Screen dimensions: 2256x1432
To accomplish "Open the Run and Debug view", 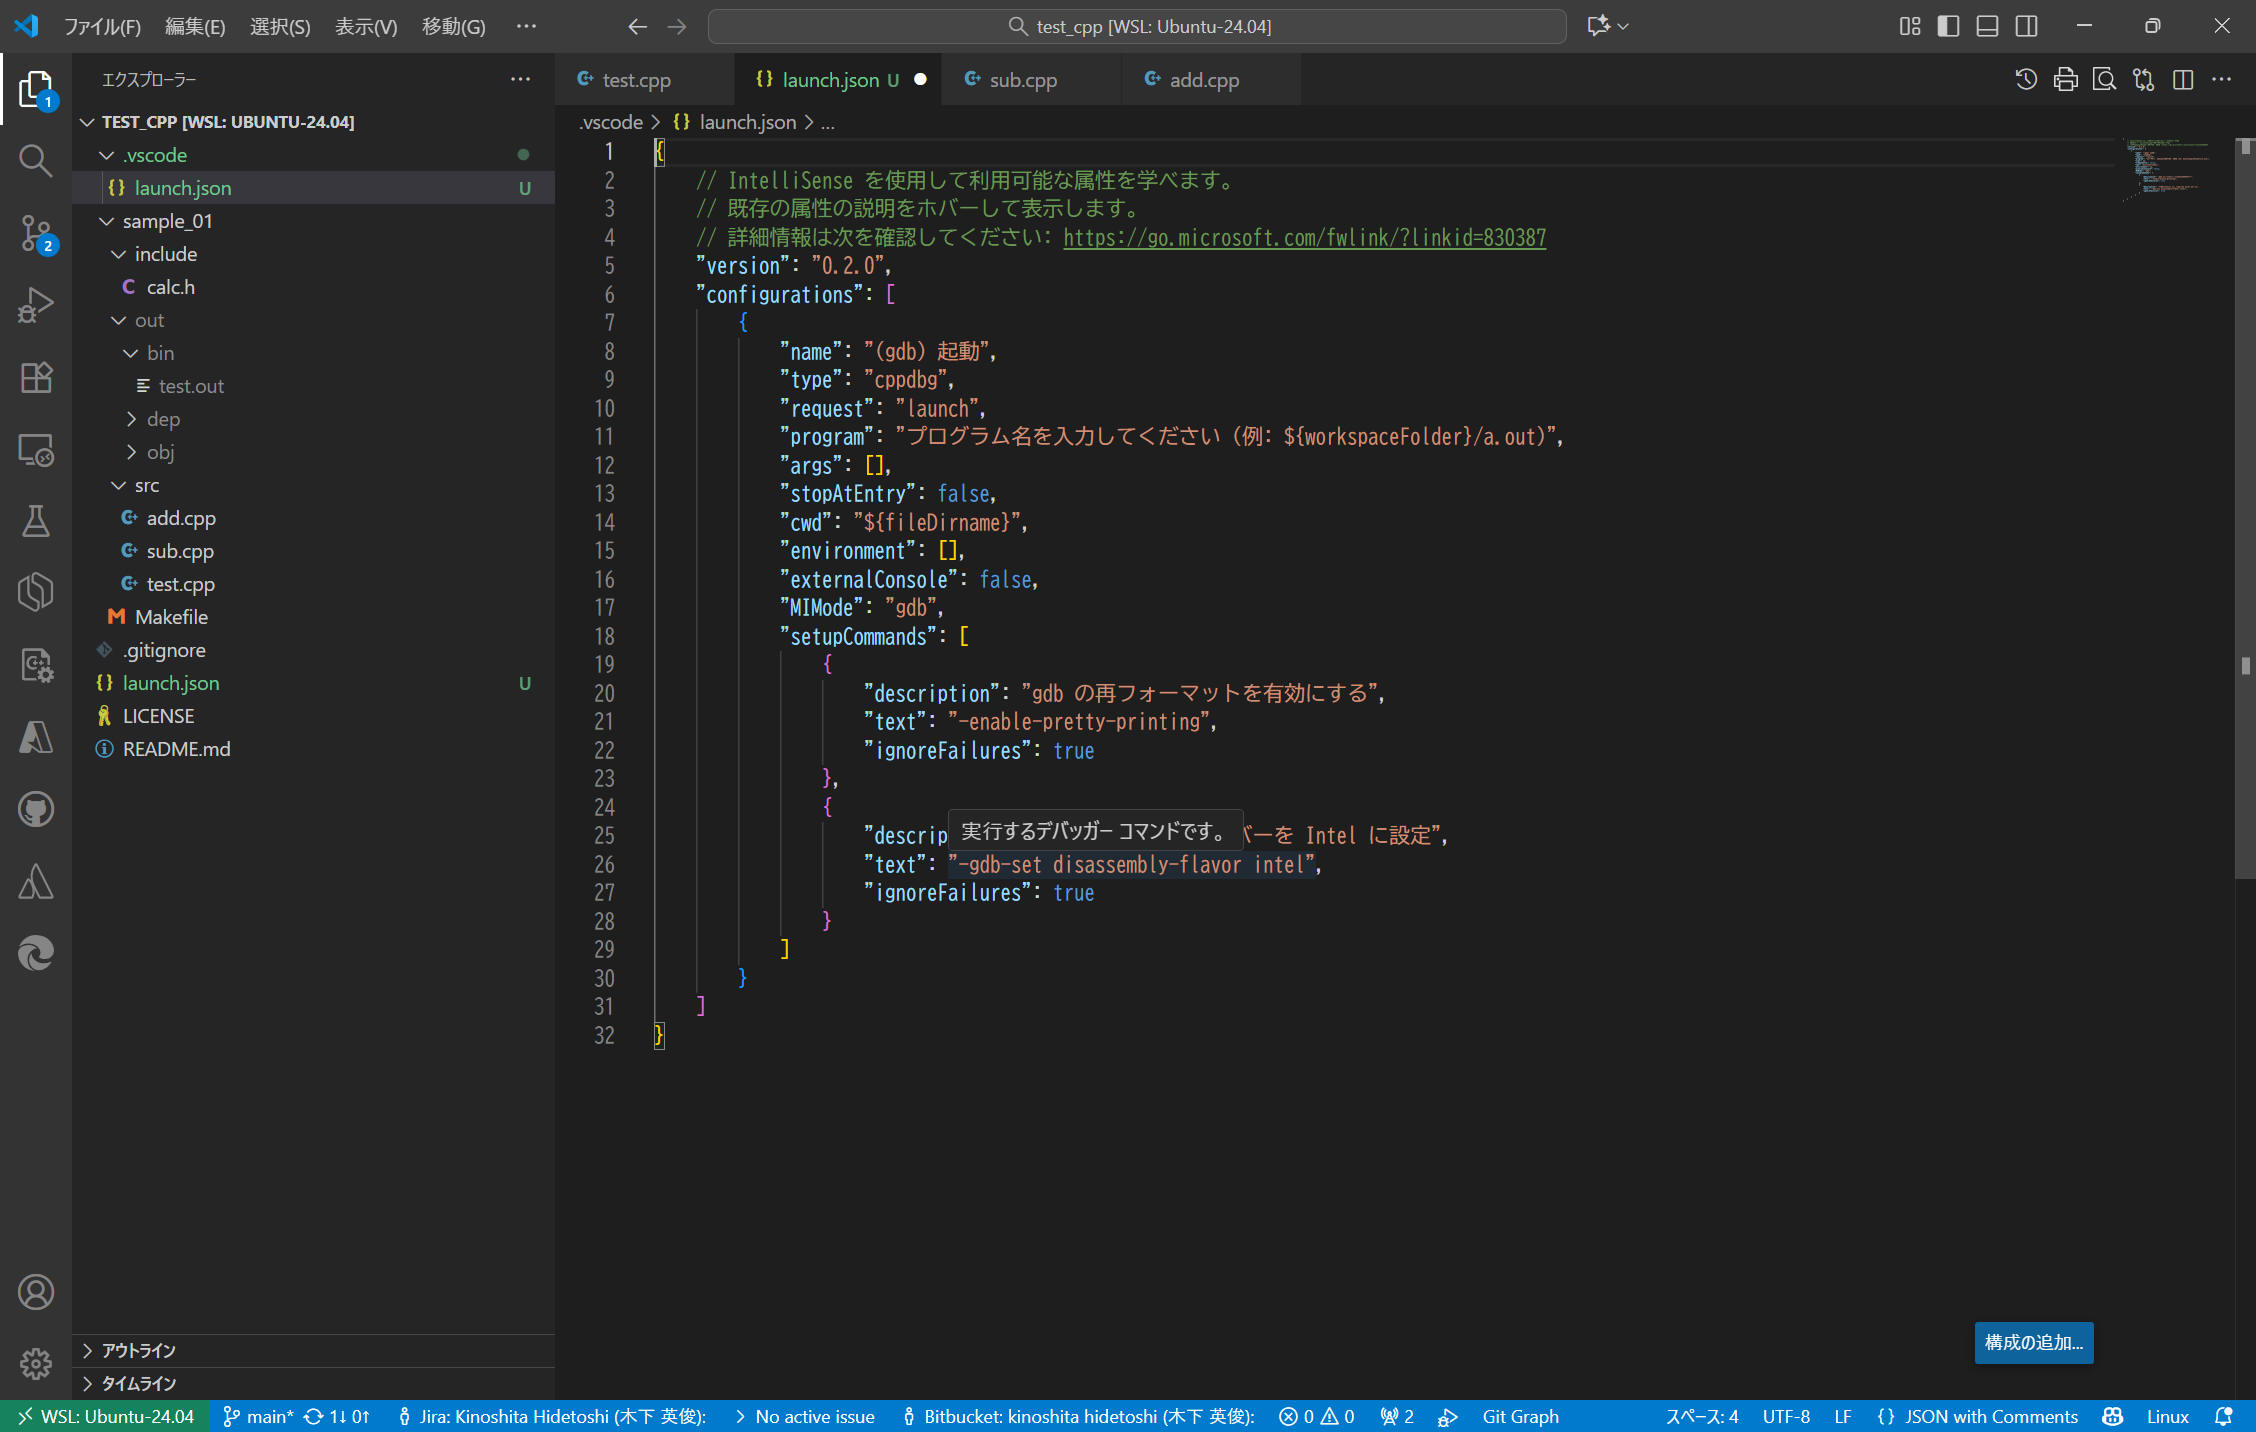I will pos(36,305).
